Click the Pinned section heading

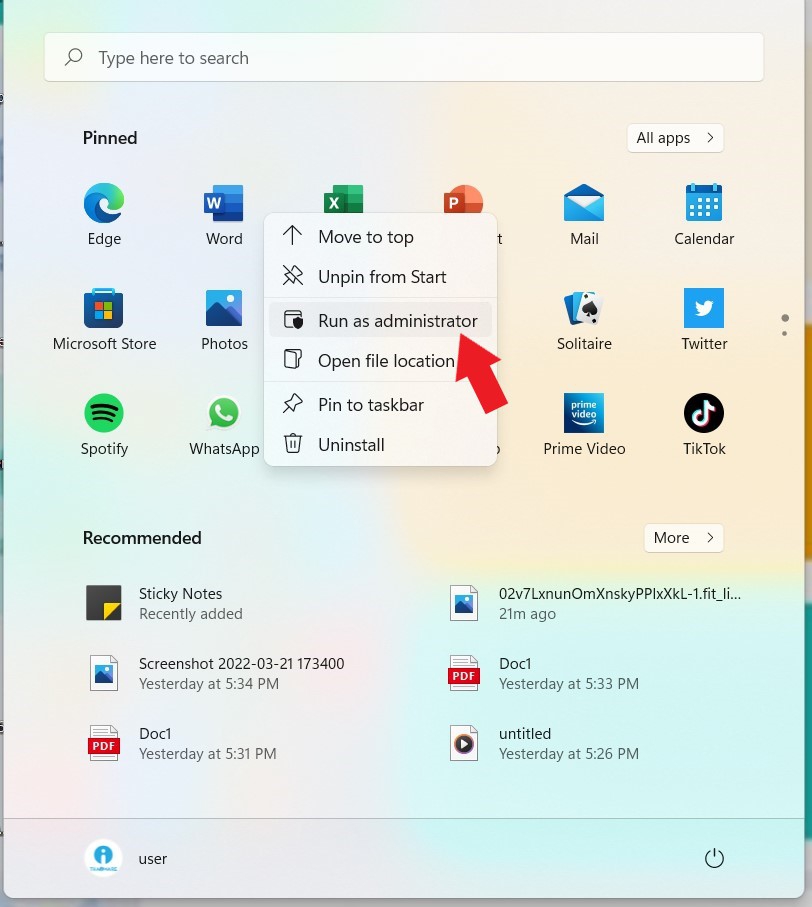click(x=110, y=138)
